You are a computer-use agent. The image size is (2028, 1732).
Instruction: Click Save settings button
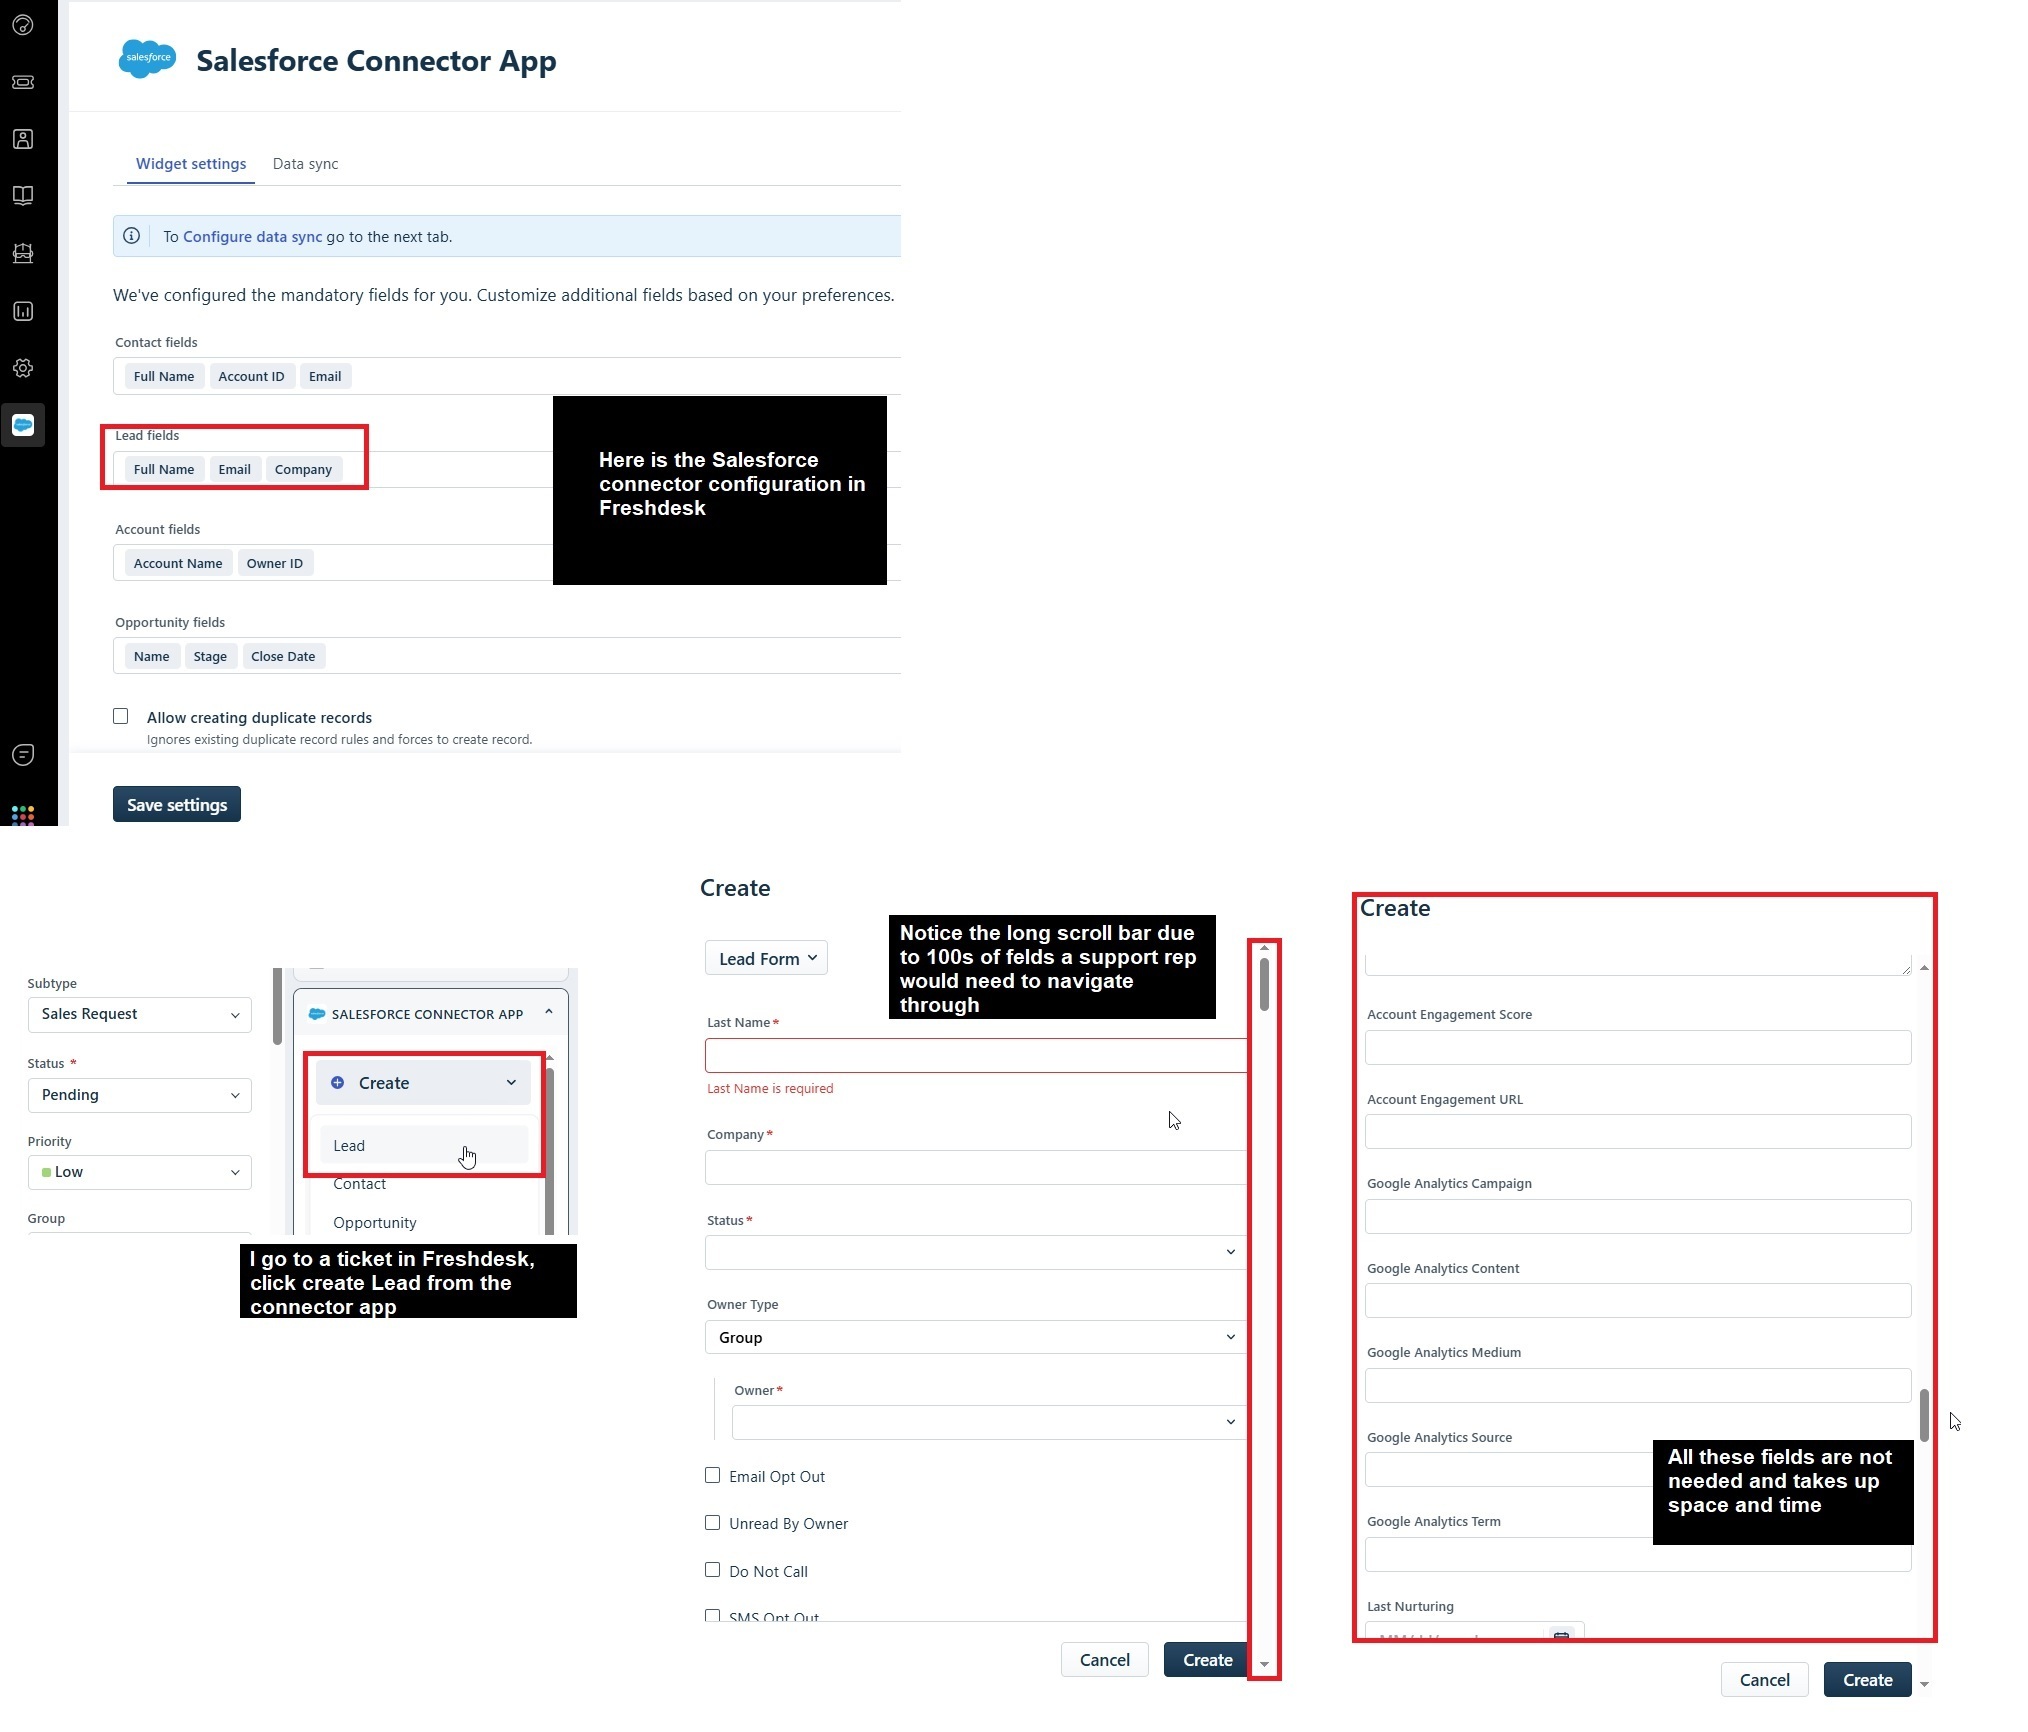(177, 804)
